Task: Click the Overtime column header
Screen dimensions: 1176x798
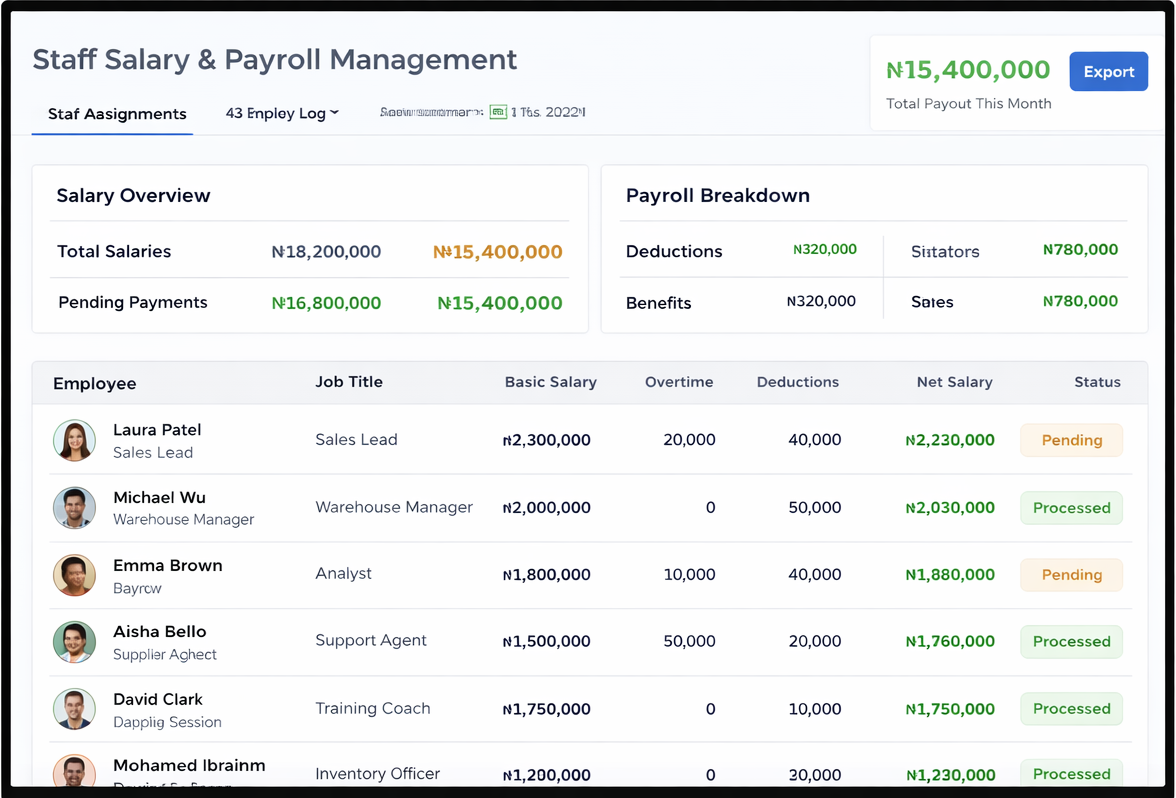Action: click(x=679, y=382)
